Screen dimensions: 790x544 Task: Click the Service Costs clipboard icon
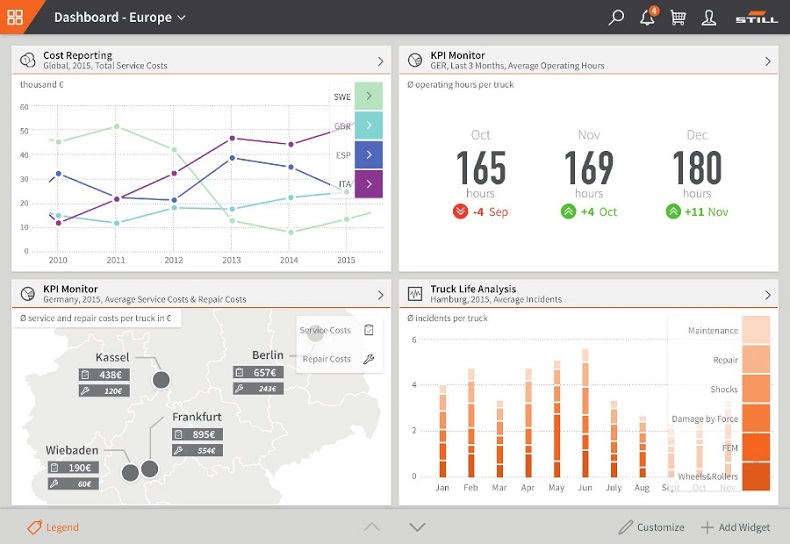tap(368, 330)
